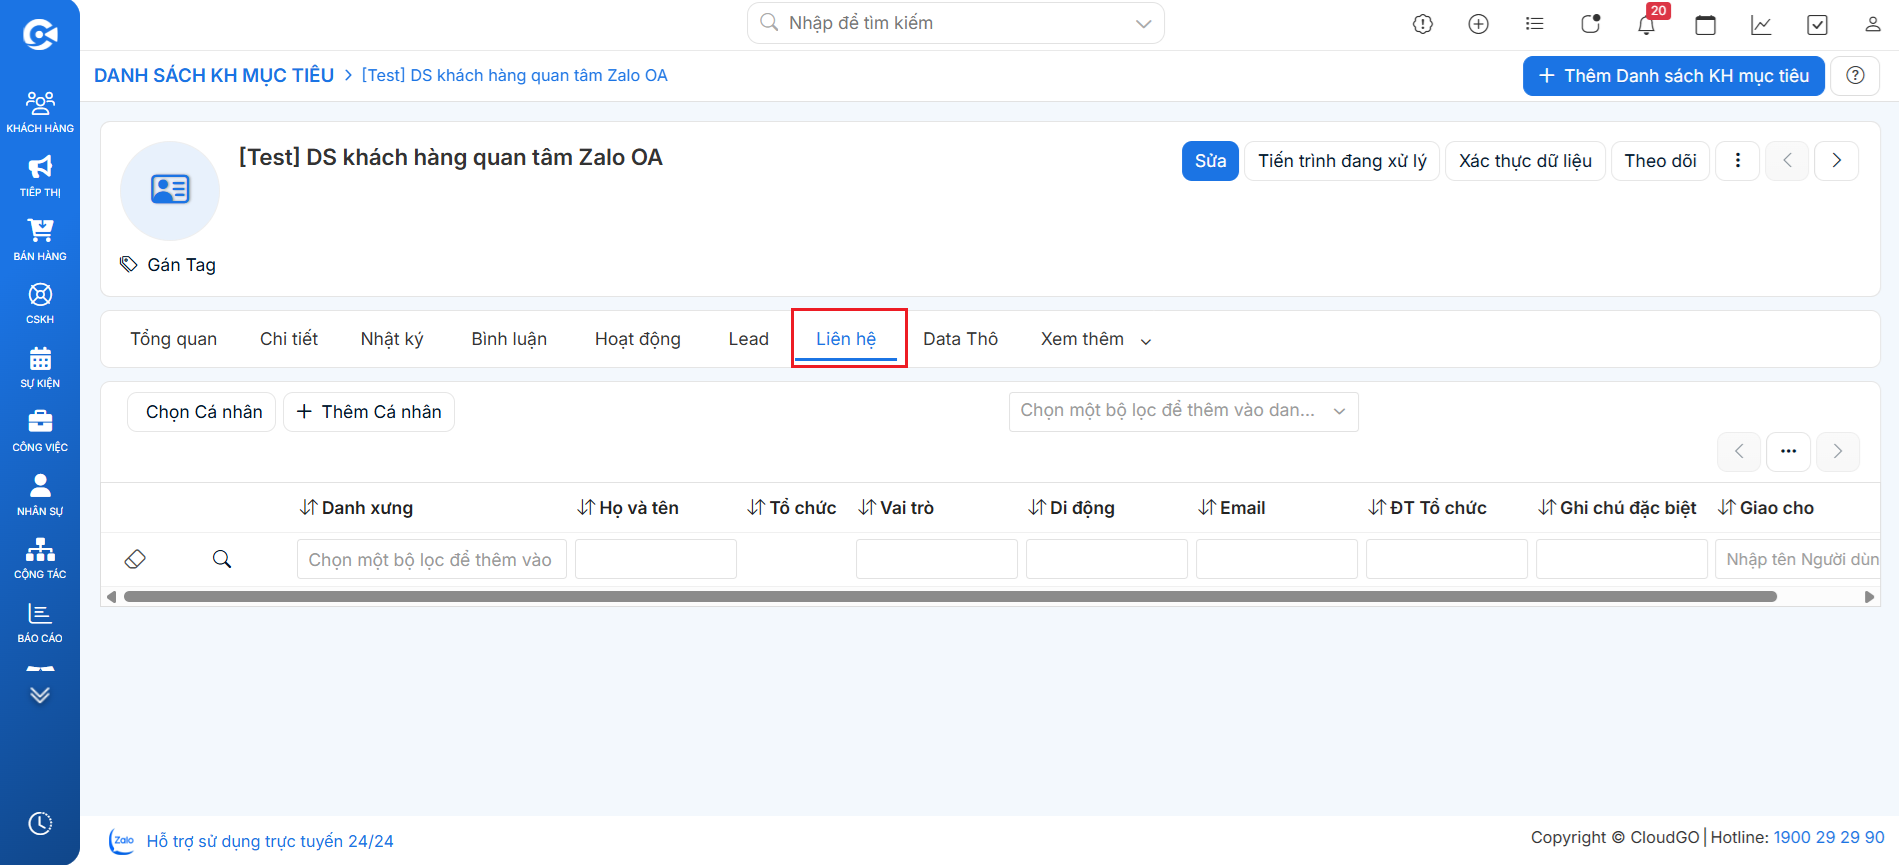The width and height of the screenshot is (1899, 865).
Task: Click the Giao cho user name input
Action: pos(1798,560)
